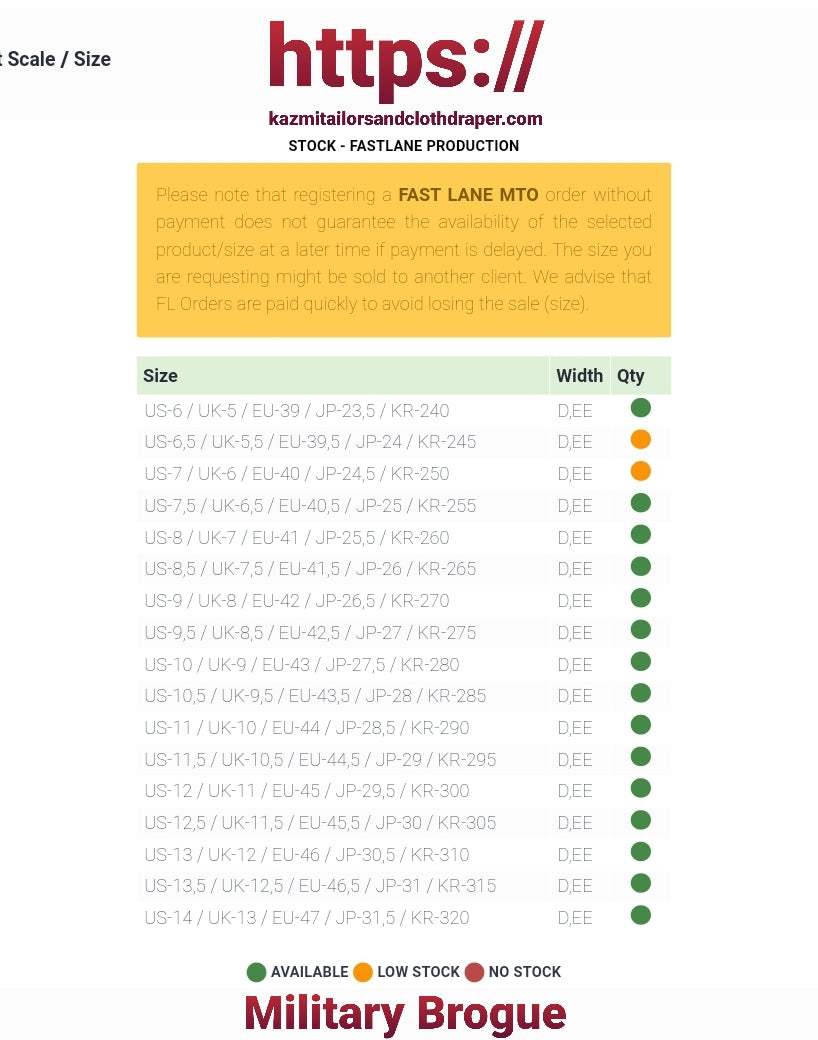Click the Width column header
818x1040 pixels.
click(x=579, y=376)
